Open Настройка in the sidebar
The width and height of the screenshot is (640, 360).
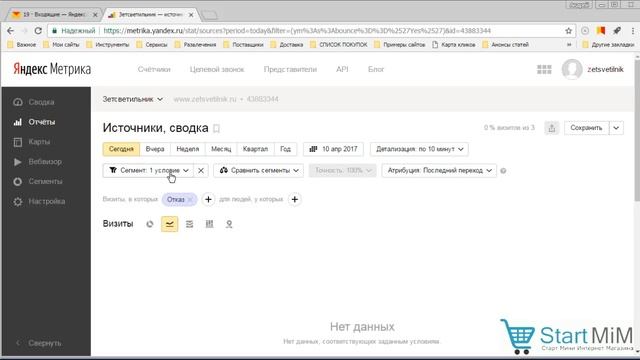[46, 201]
